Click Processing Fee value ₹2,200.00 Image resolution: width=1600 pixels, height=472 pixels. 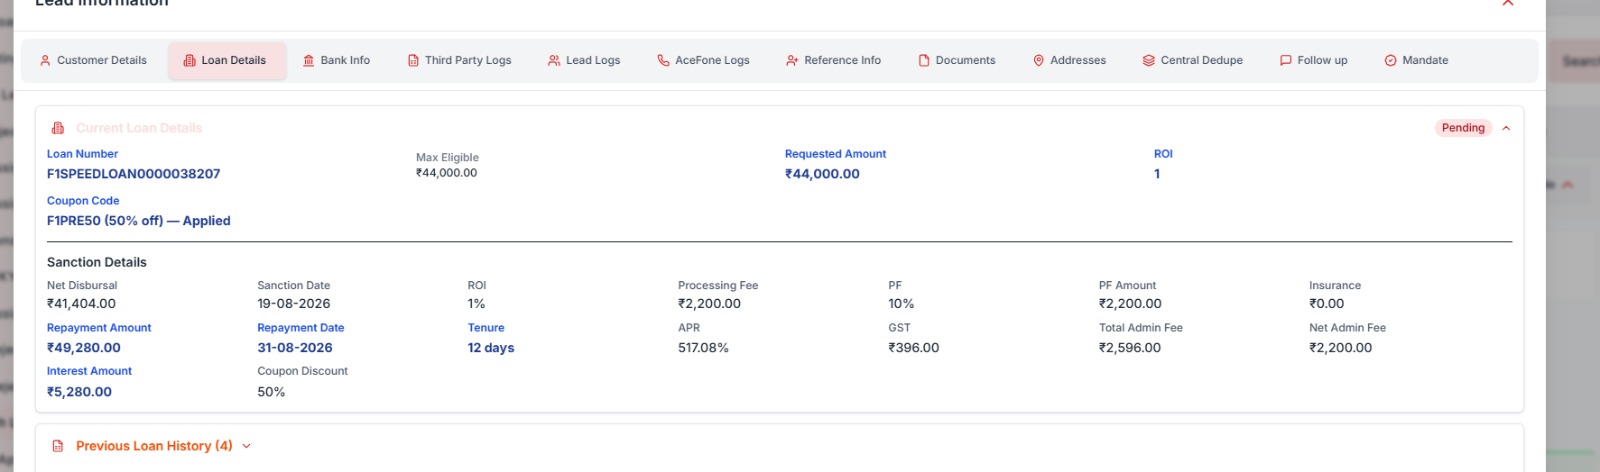[x=709, y=304]
